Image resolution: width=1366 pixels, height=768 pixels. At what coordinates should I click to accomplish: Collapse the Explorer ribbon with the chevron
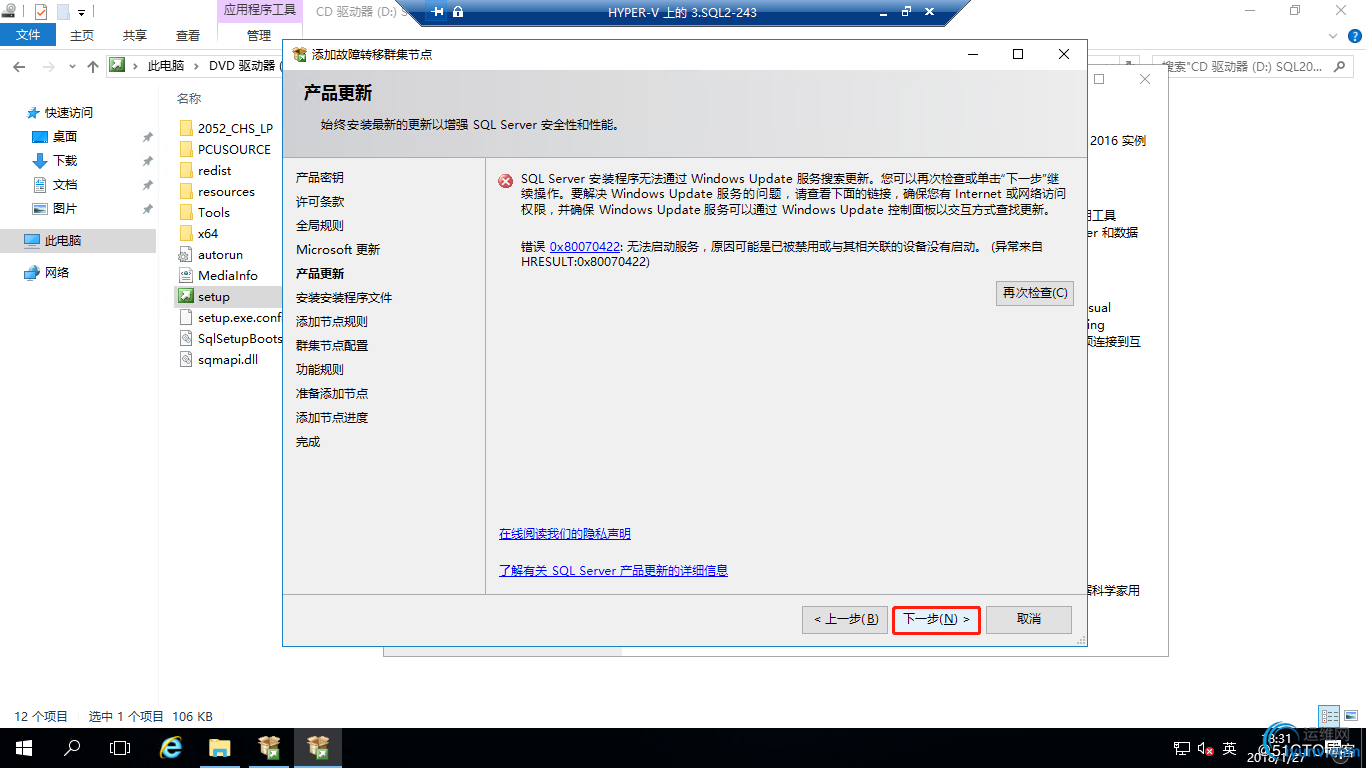point(1331,35)
